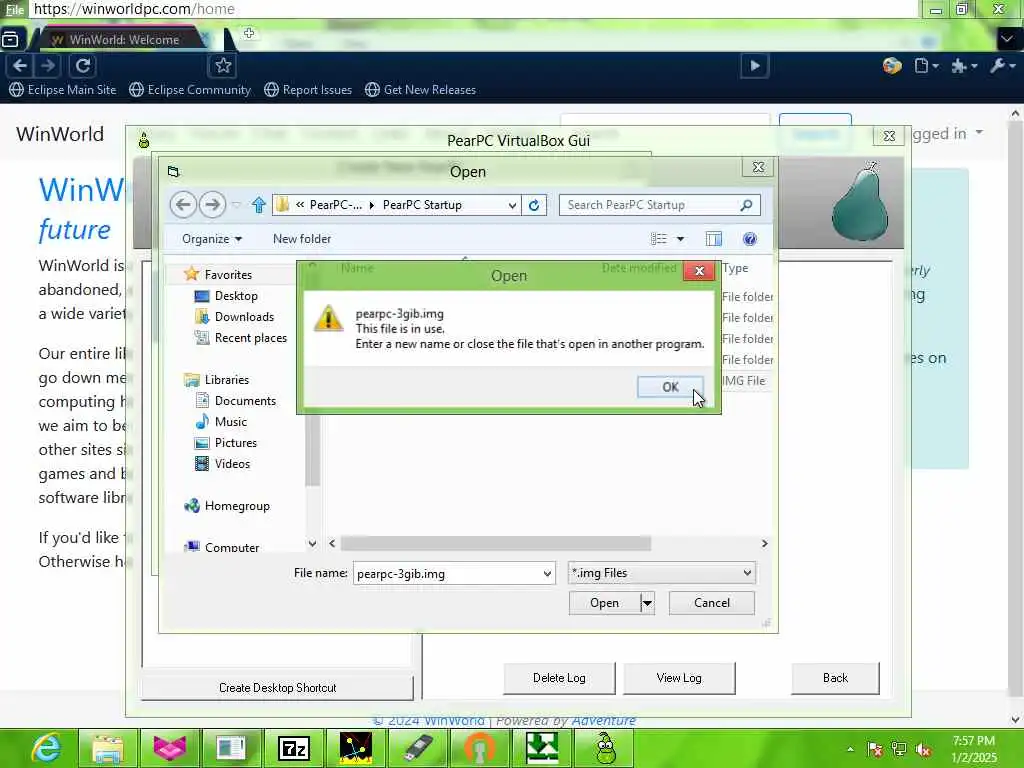Expand the File name history dropdown

coord(547,573)
